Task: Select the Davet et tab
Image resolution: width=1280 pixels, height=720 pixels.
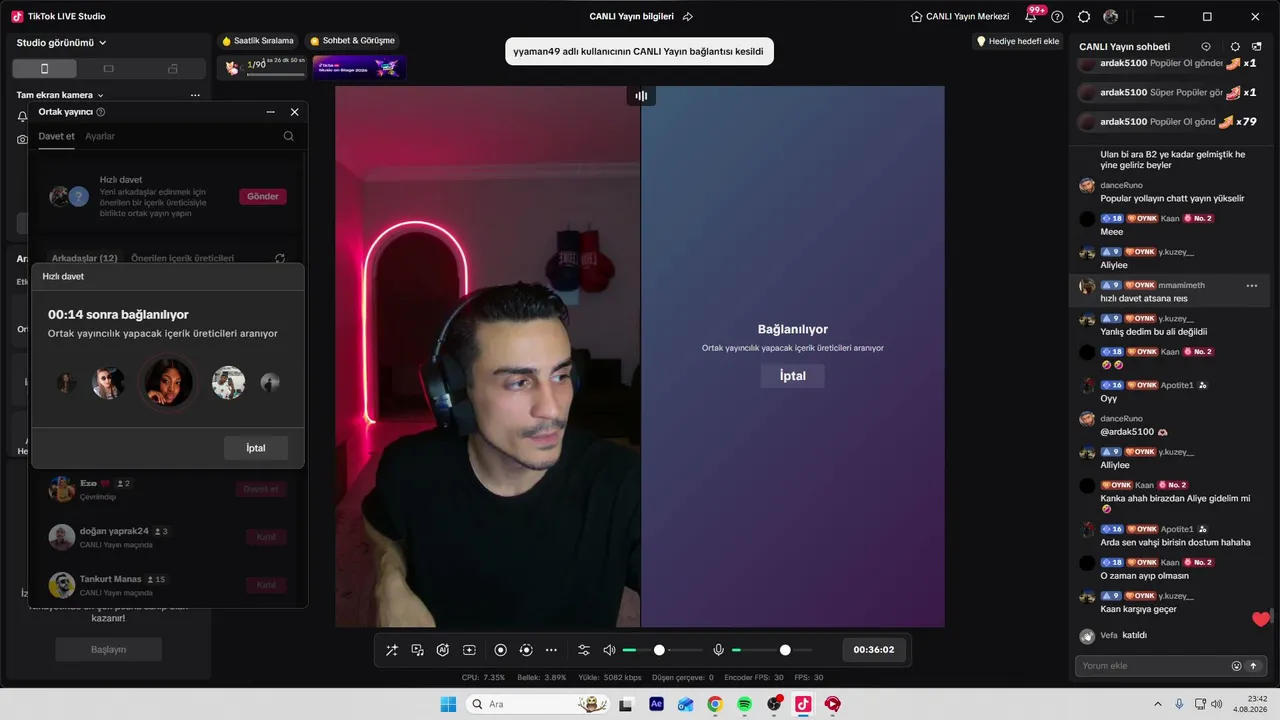Action: point(57,137)
